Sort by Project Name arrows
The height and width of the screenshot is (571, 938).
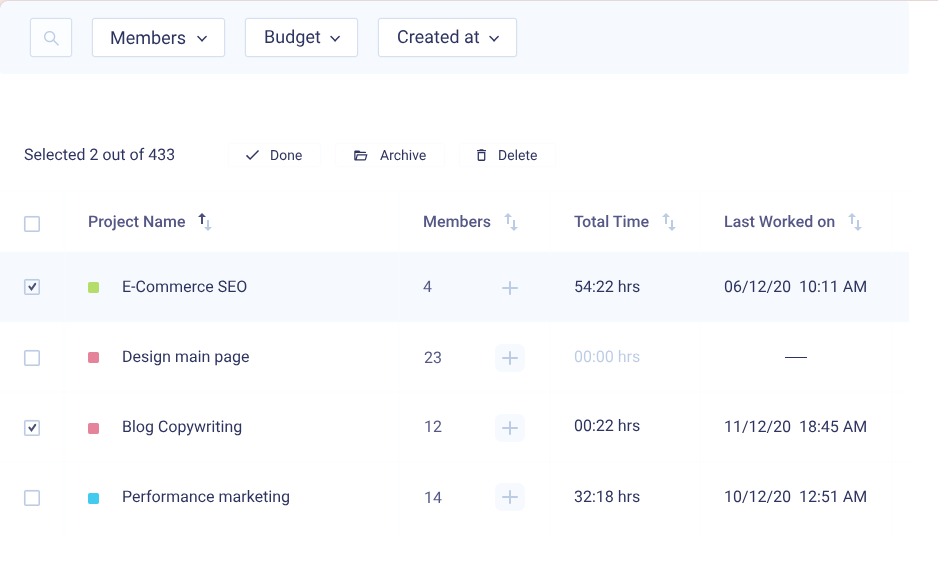[205, 222]
